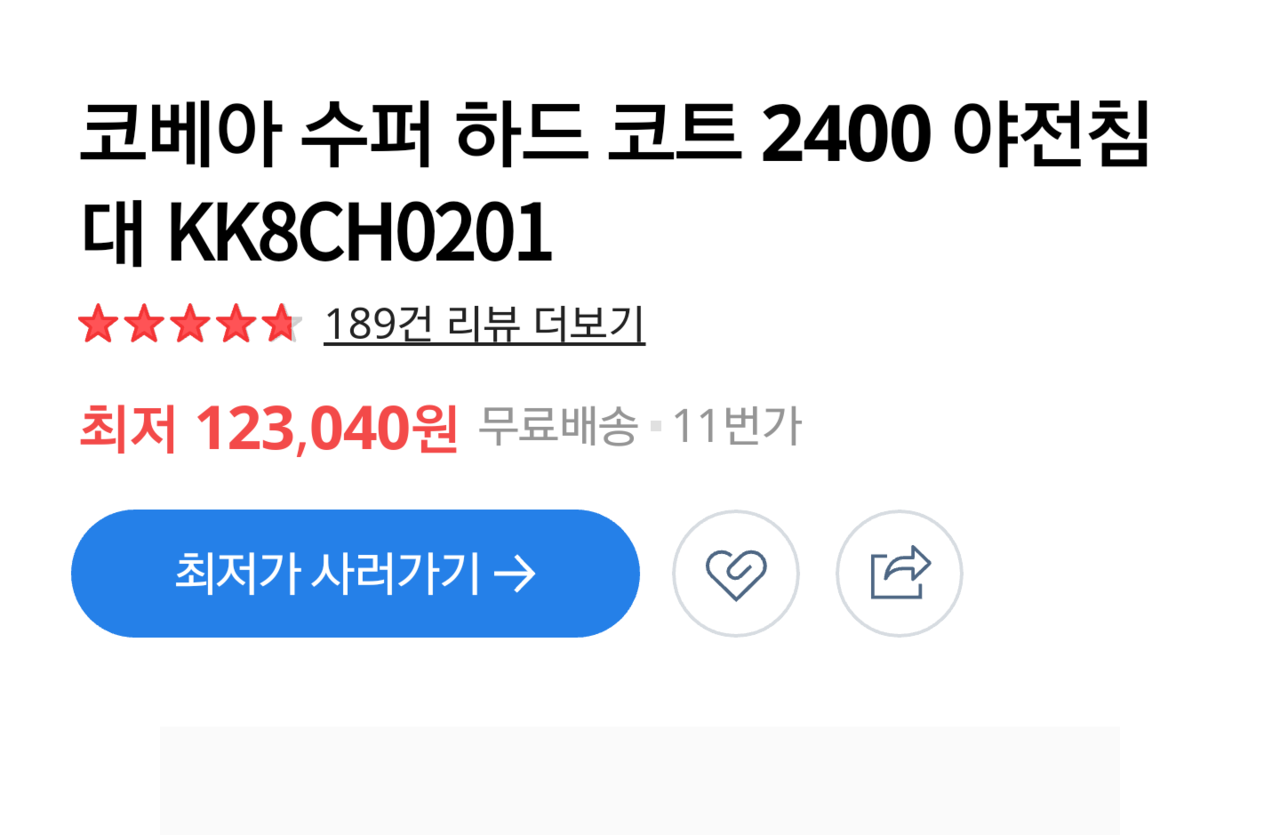1280x835 pixels.
Task: Click the second red rating star
Action: [143, 324]
